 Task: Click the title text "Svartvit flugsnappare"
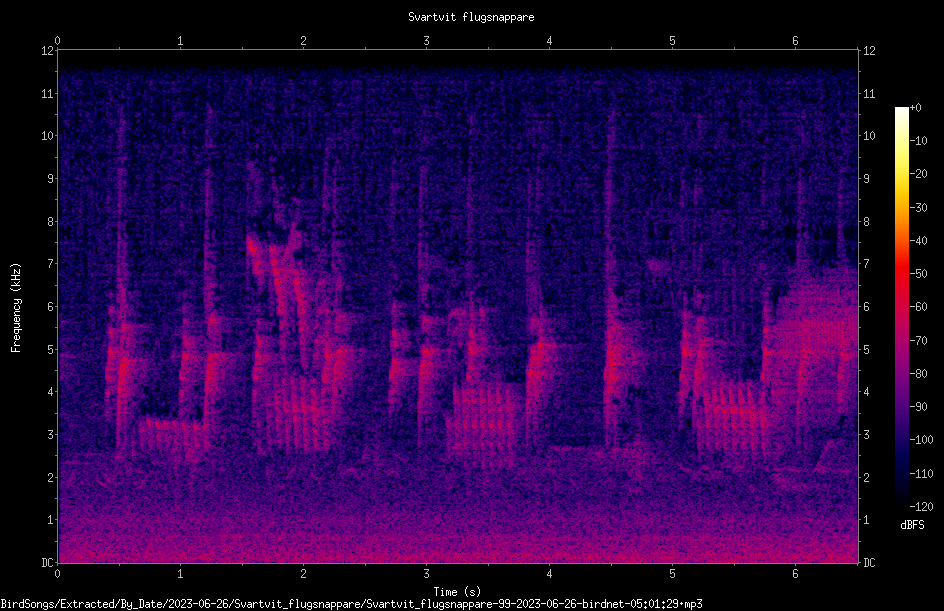pyautogui.click(x=471, y=17)
